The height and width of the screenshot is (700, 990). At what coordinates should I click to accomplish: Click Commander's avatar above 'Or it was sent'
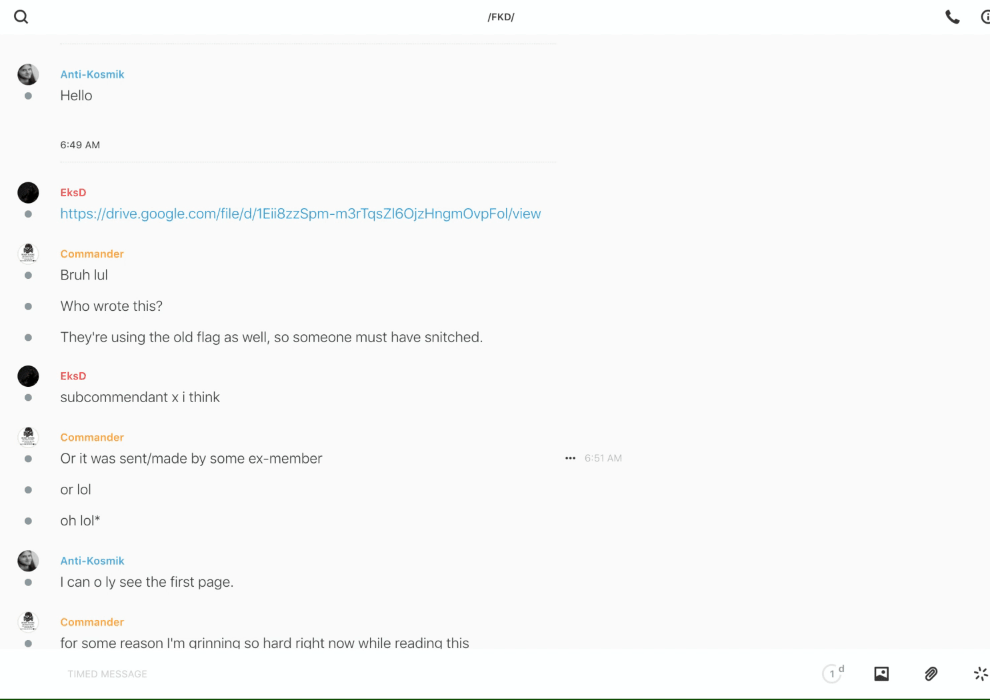pos(28,436)
